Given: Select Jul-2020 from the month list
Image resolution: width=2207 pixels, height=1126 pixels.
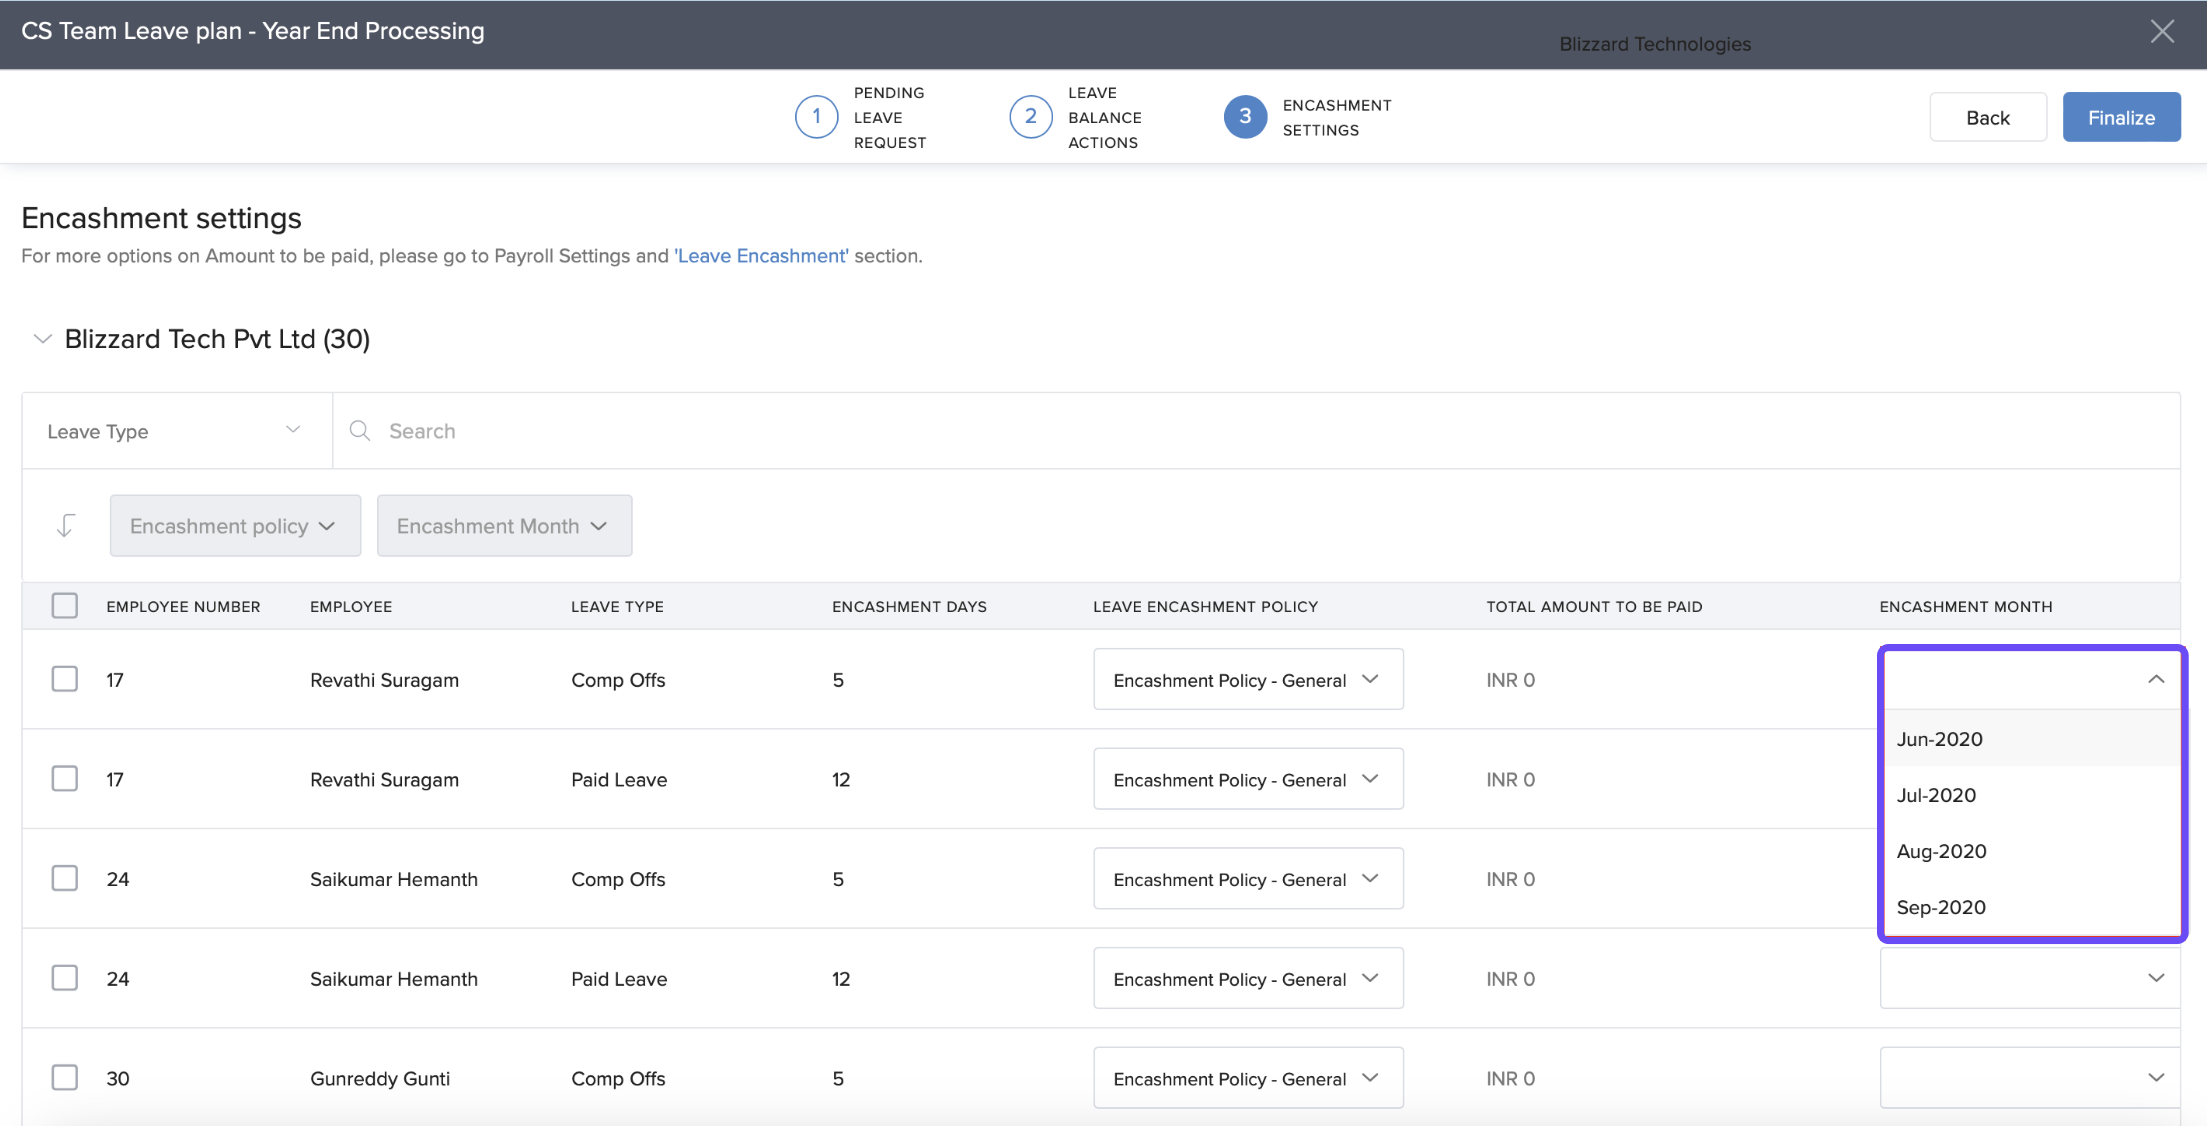Looking at the screenshot, I should point(1936,795).
